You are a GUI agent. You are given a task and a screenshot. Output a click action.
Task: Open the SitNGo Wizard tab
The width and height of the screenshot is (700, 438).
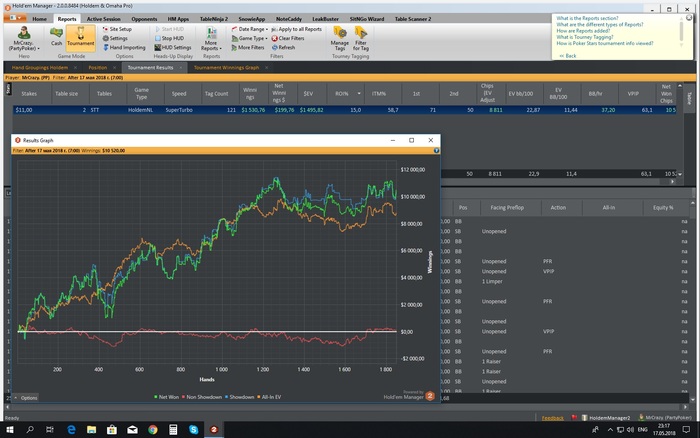click(x=367, y=19)
